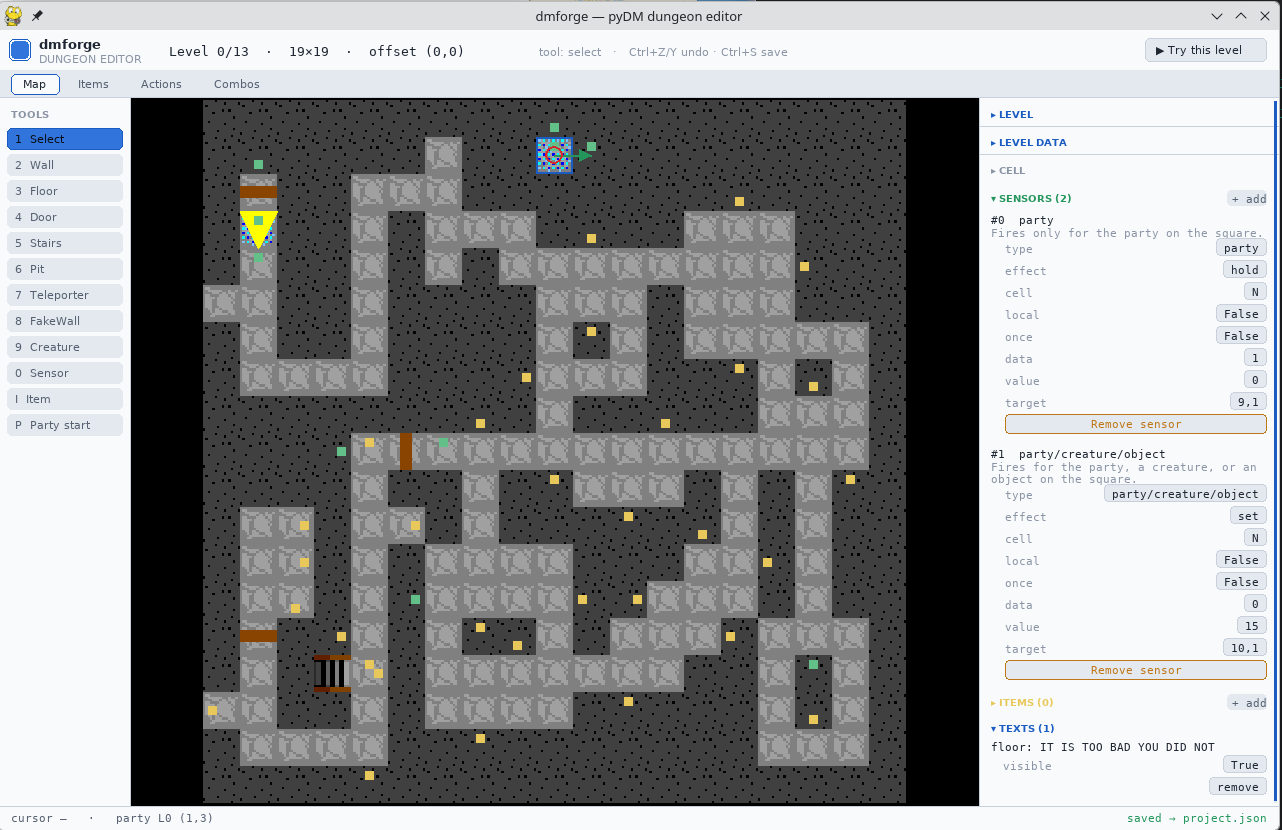Viewport: 1282px width, 830px height.
Task: Edit sensor #0 value field 0
Action: click(x=1257, y=380)
